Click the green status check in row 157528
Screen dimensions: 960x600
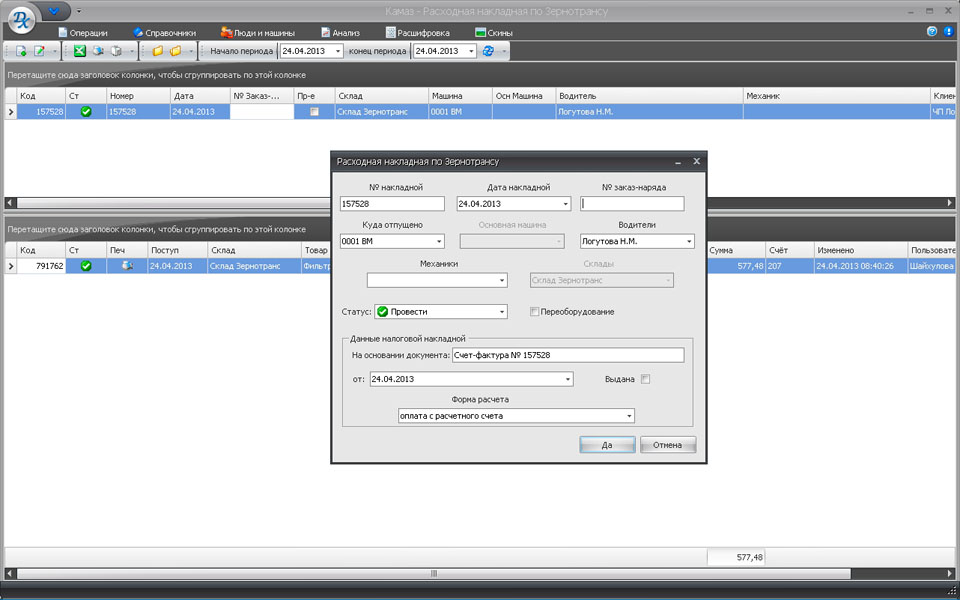point(86,112)
